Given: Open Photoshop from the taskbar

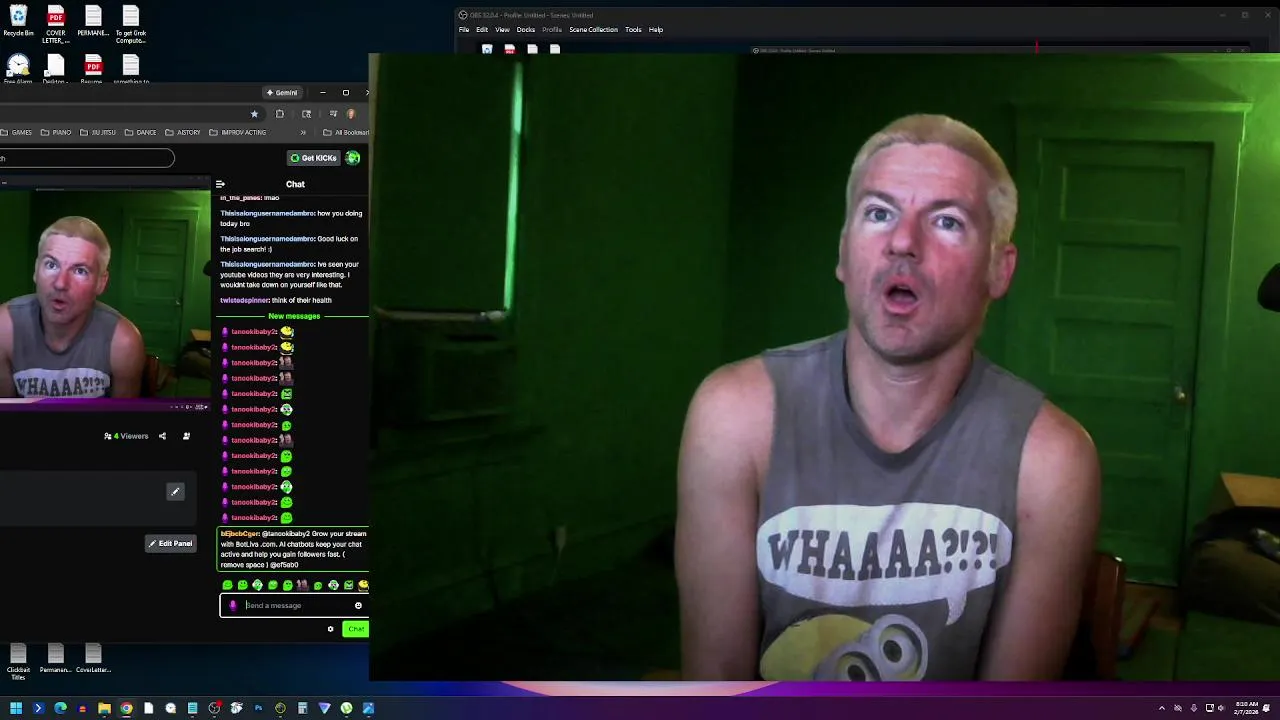Looking at the screenshot, I should (258, 708).
